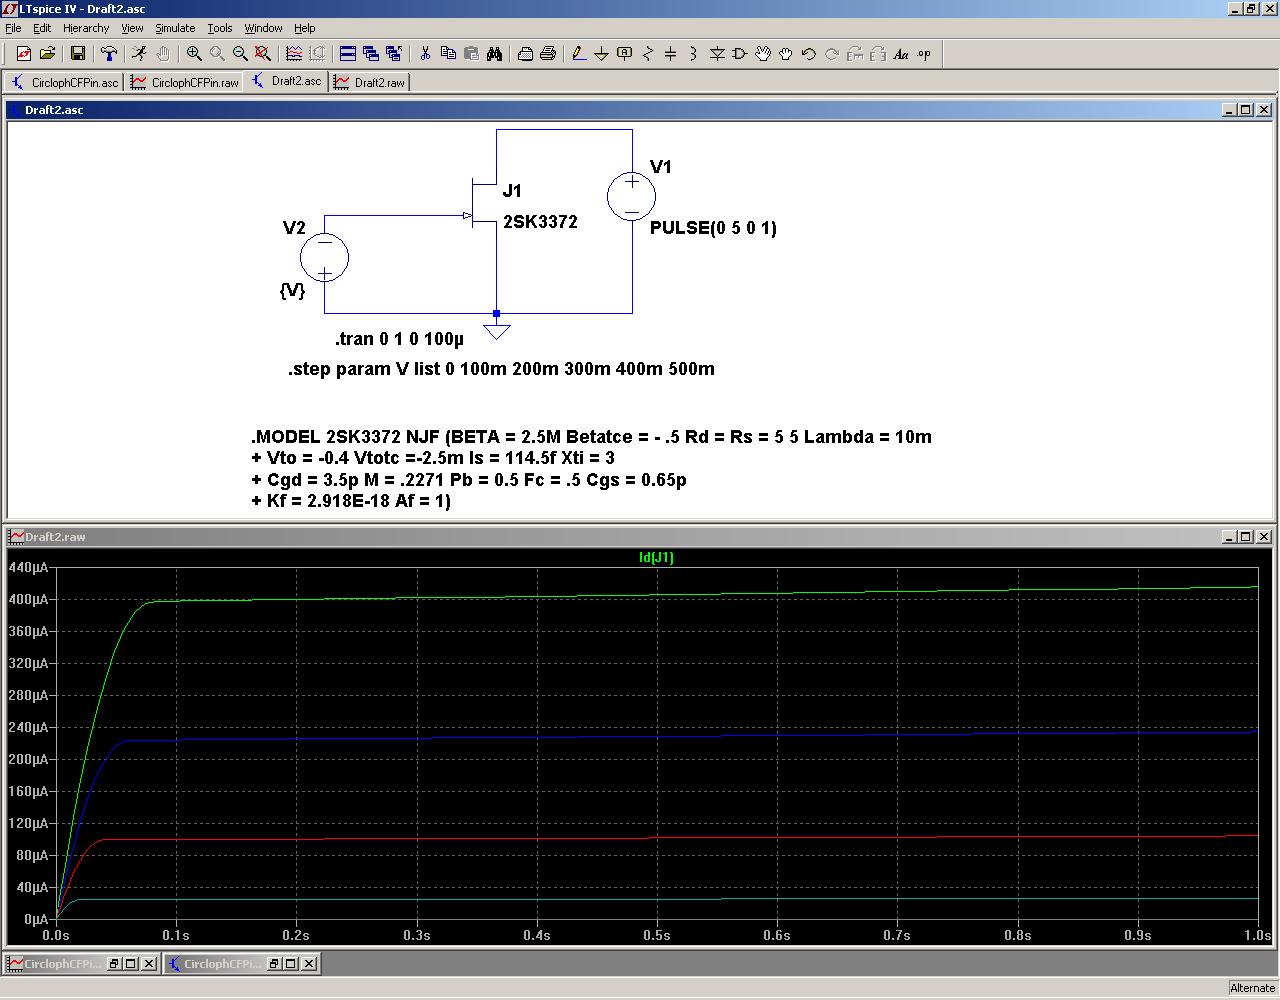The width and height of the screenshot is (1280, 1000).
Task: Select the Draw Wire pencil tool
Action: click(x=578, y=54)
